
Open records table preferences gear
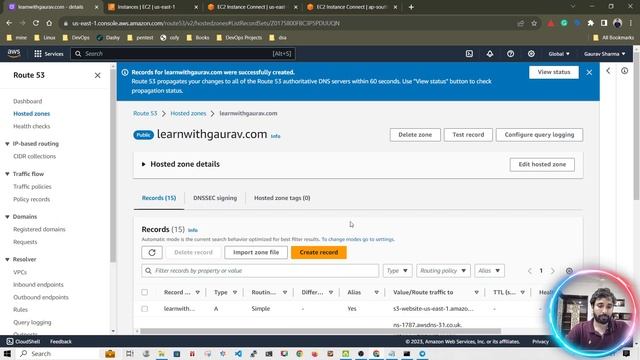coord(569,271)
